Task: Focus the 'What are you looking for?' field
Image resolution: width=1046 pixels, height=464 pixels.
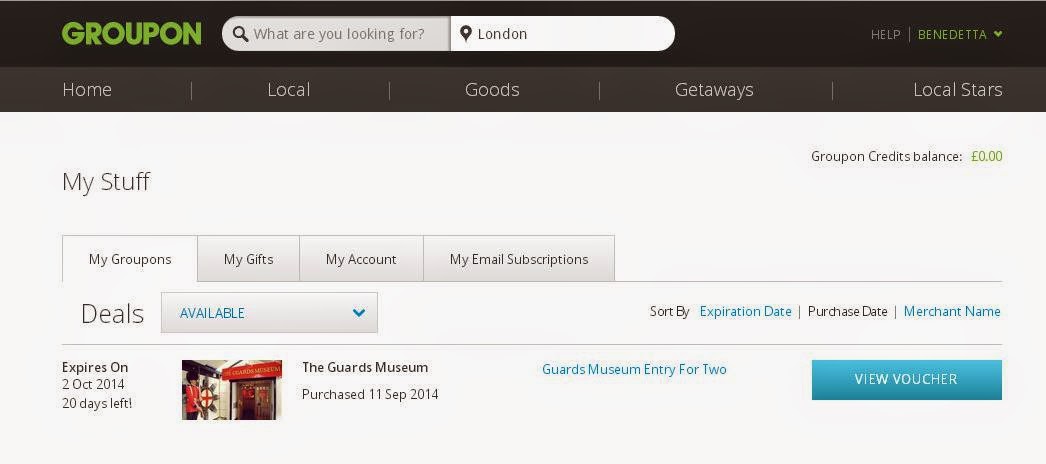Action: point(336,34)
